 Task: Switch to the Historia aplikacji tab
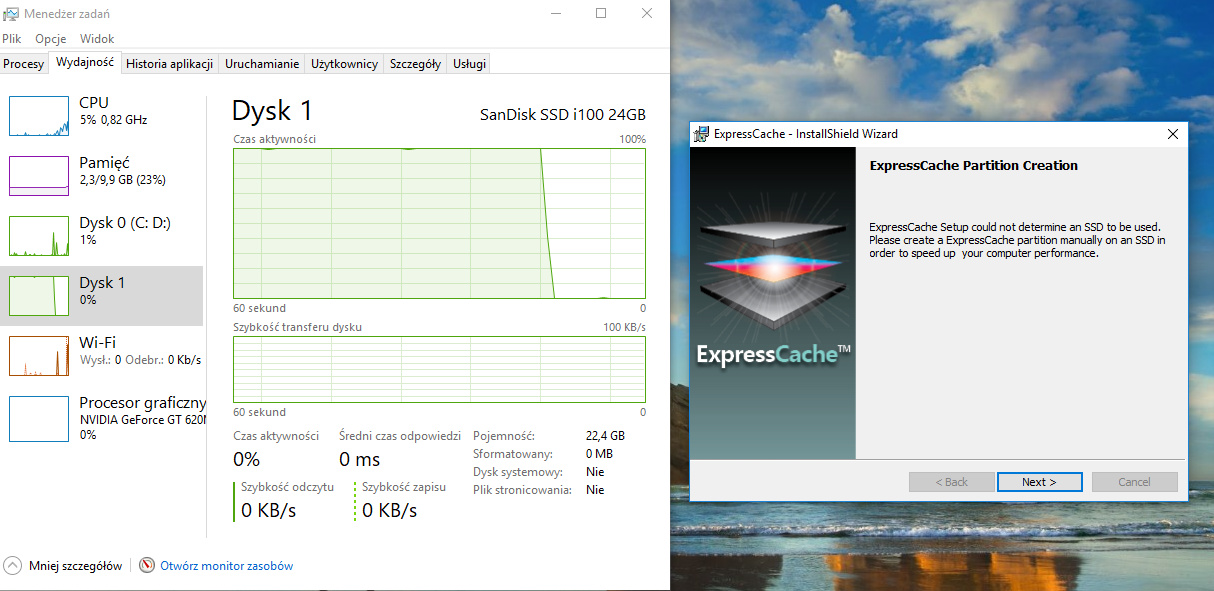click(x=170, y=64)
